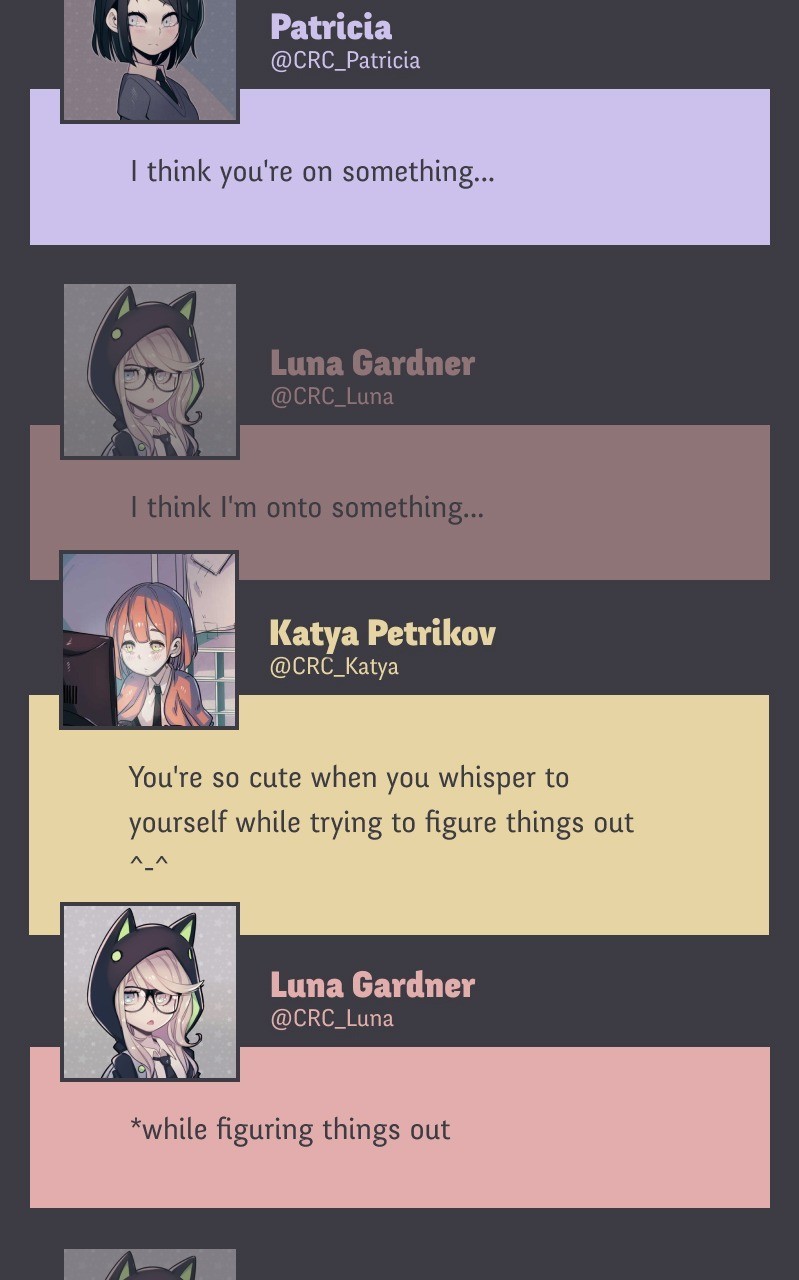The height and width of the screenshot is (1280, 799).
Task: Click the mauve "I think I'm onto something..." message
Action: tap(400, 503)
